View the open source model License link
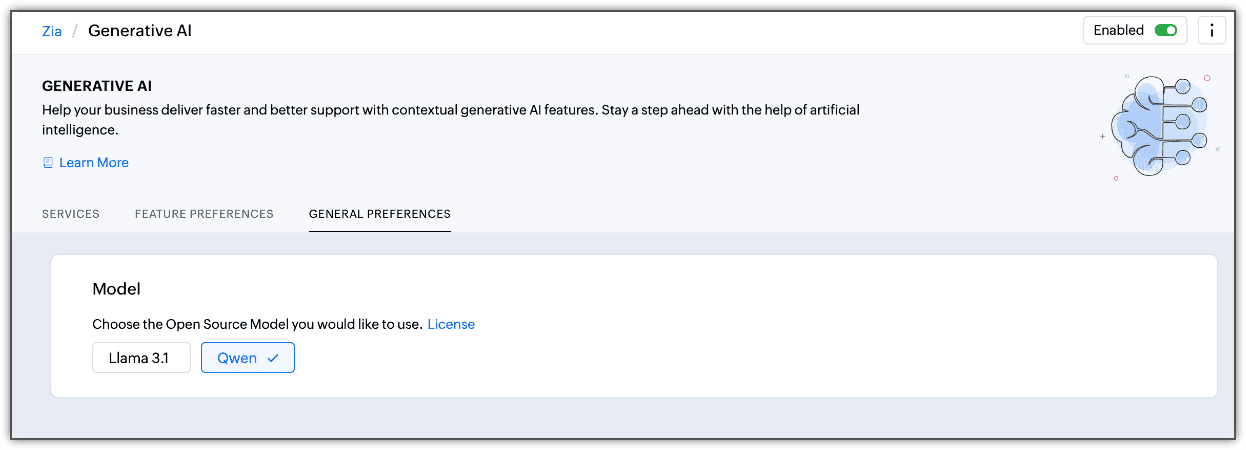1246x450 pixels. 451,324
